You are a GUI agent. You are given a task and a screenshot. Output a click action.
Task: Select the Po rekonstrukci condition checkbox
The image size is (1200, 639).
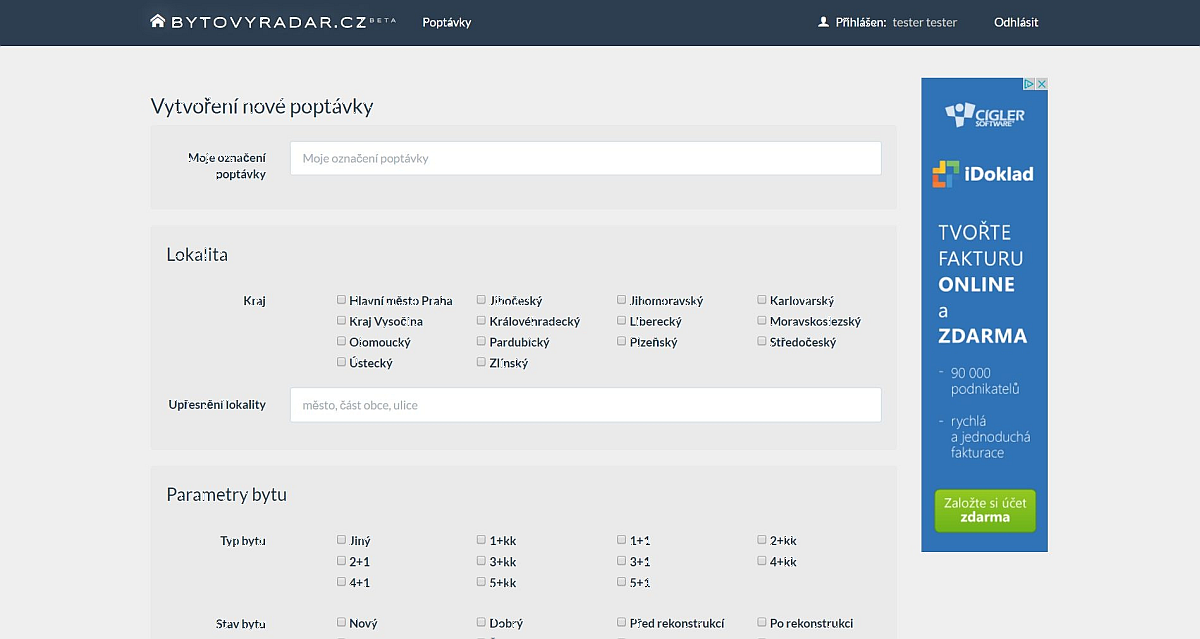[x=762, y=623]
